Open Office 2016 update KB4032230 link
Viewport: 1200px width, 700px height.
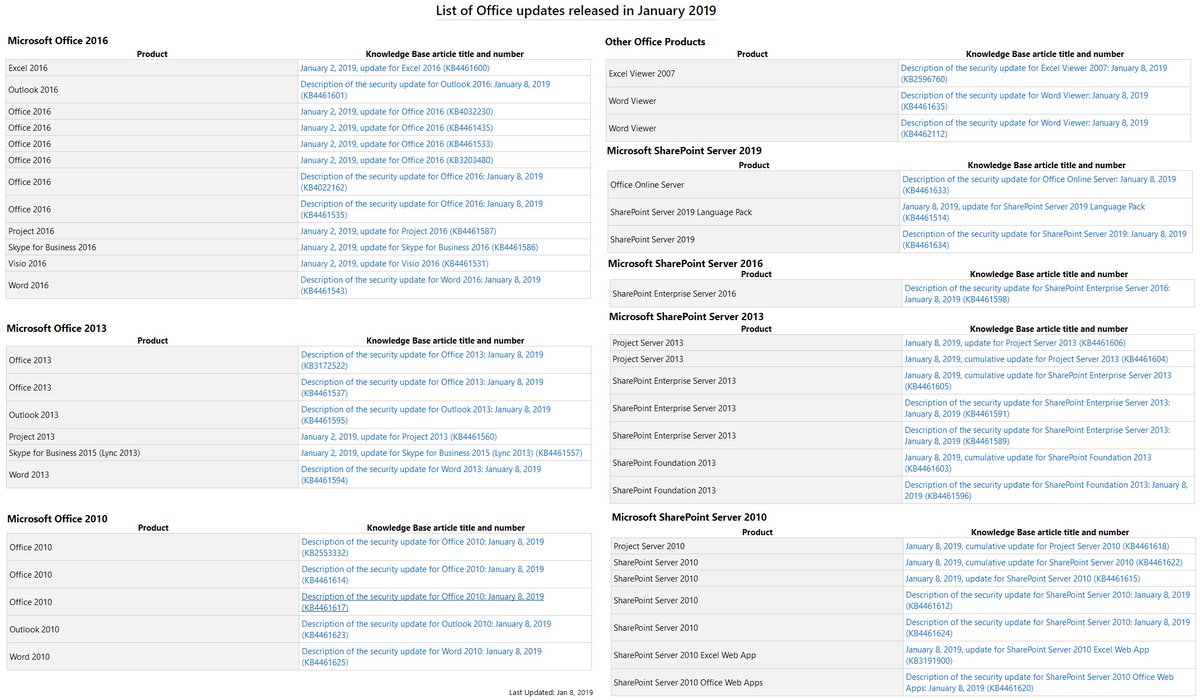(x=396, y=112)
